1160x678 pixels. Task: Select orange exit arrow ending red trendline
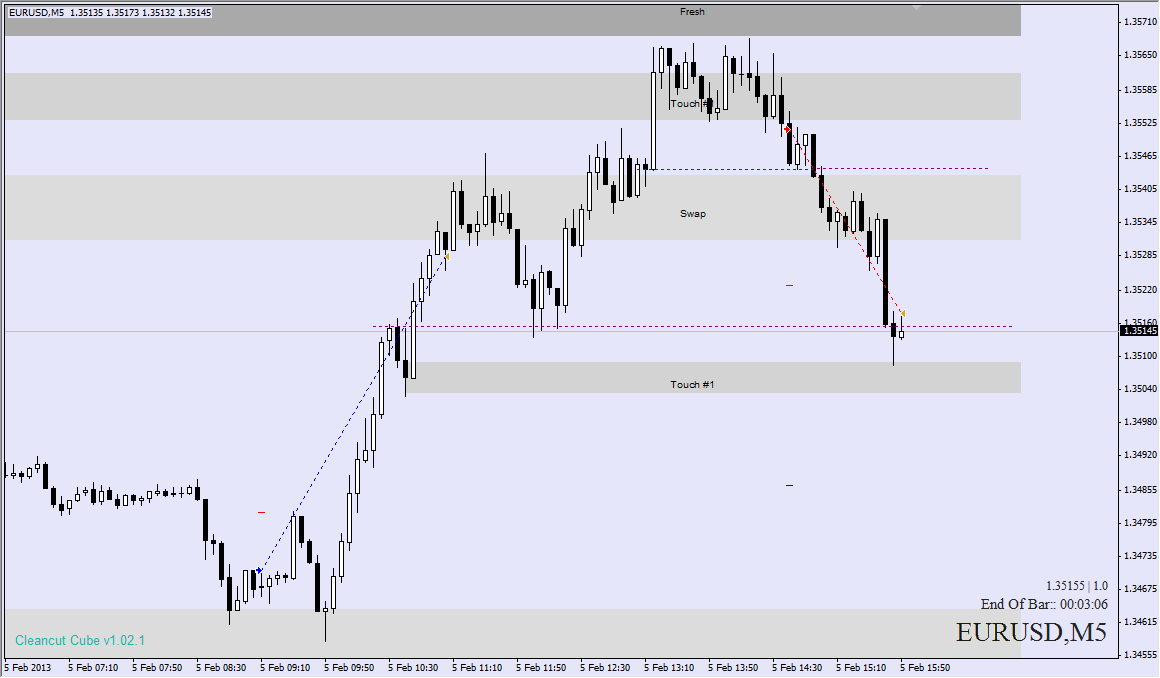click(903, 314)
